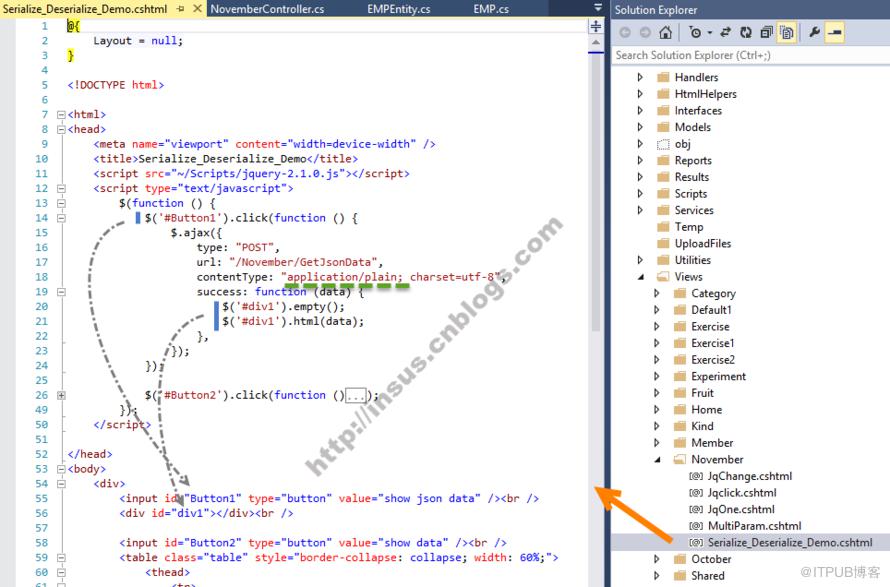Collapse the head section on line 8
Screen dimensions: 890x587
click(x=61, y=129)
